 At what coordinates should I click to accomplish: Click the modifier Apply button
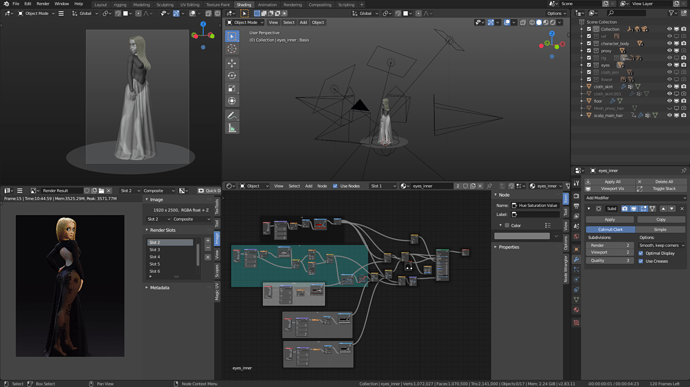(609, 219)
